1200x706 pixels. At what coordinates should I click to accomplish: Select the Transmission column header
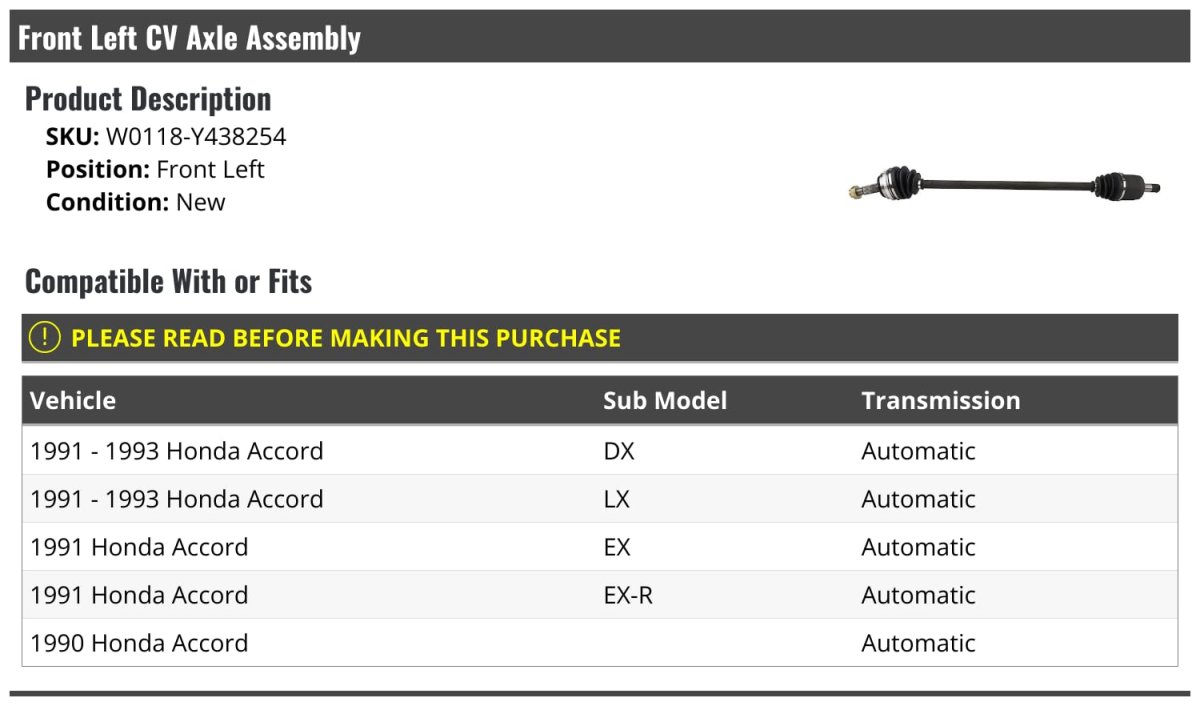click(940, 401)
